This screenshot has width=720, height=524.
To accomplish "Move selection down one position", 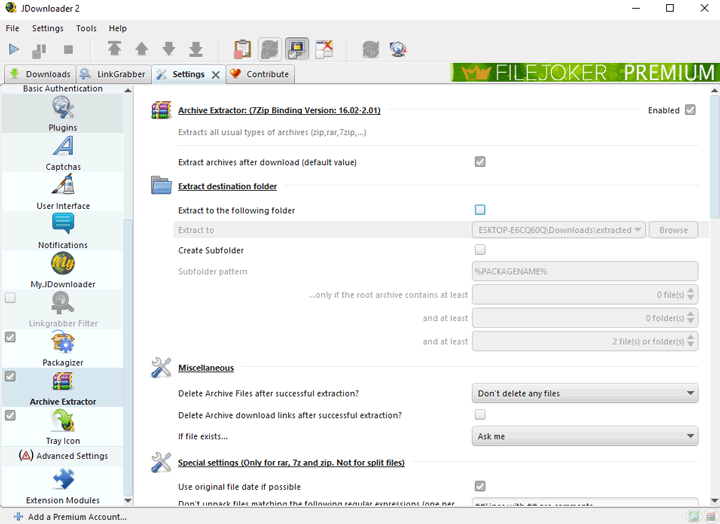I will pos(169,49).
